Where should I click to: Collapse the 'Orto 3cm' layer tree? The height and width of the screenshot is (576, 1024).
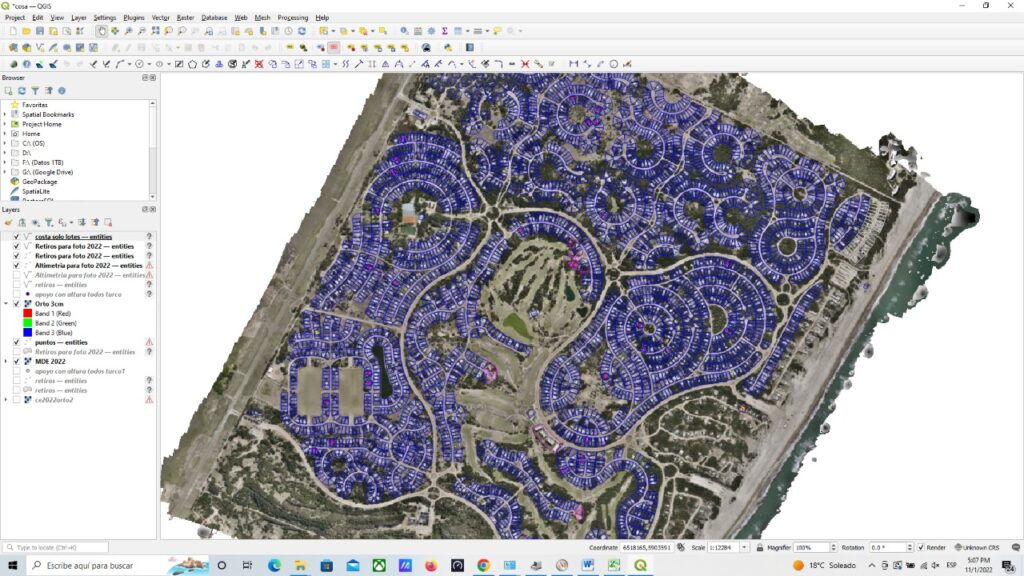point(6,304)
